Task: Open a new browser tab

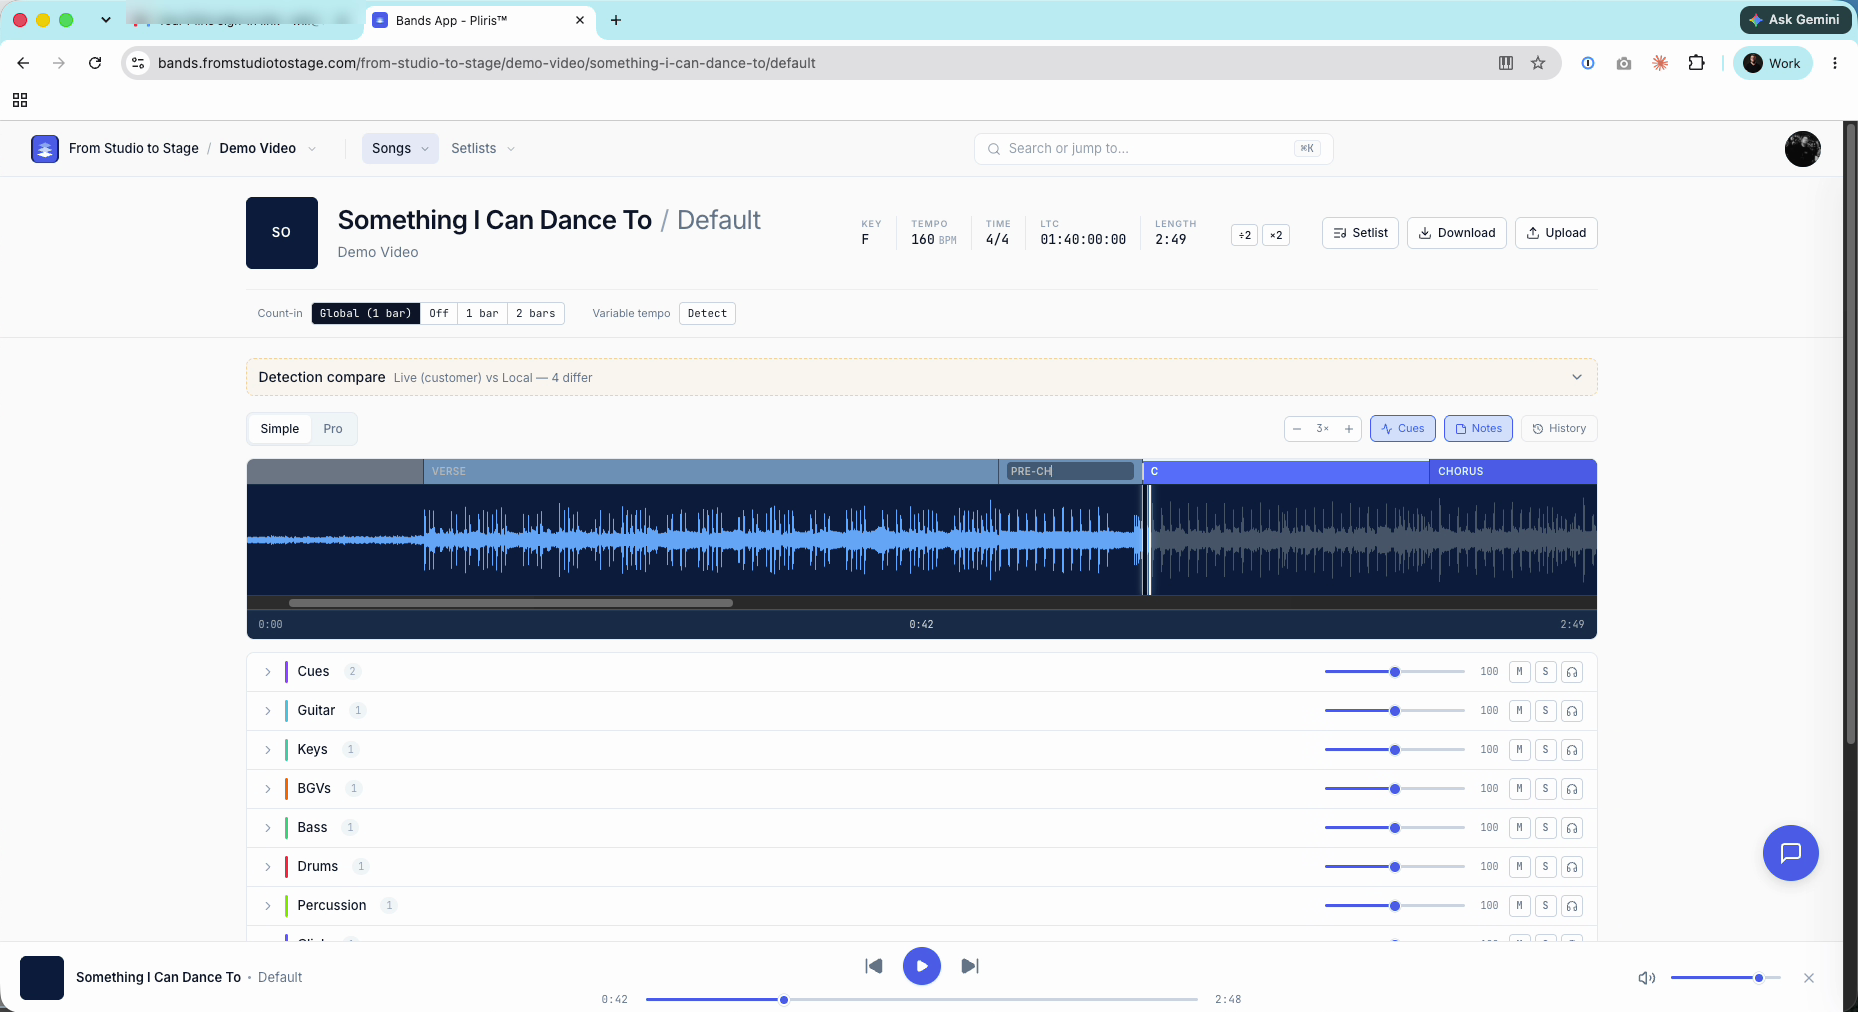Action: pos(616,20)
